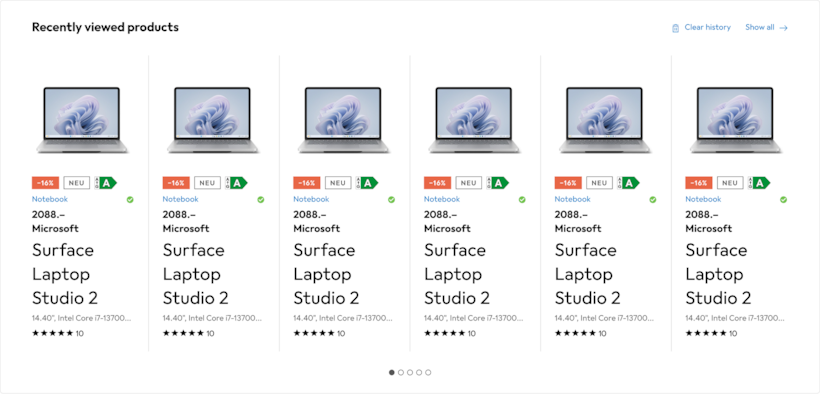This screenshot has height=394, width=820.
Task: Click the green availability check on first card
Action: click(130, 199)
